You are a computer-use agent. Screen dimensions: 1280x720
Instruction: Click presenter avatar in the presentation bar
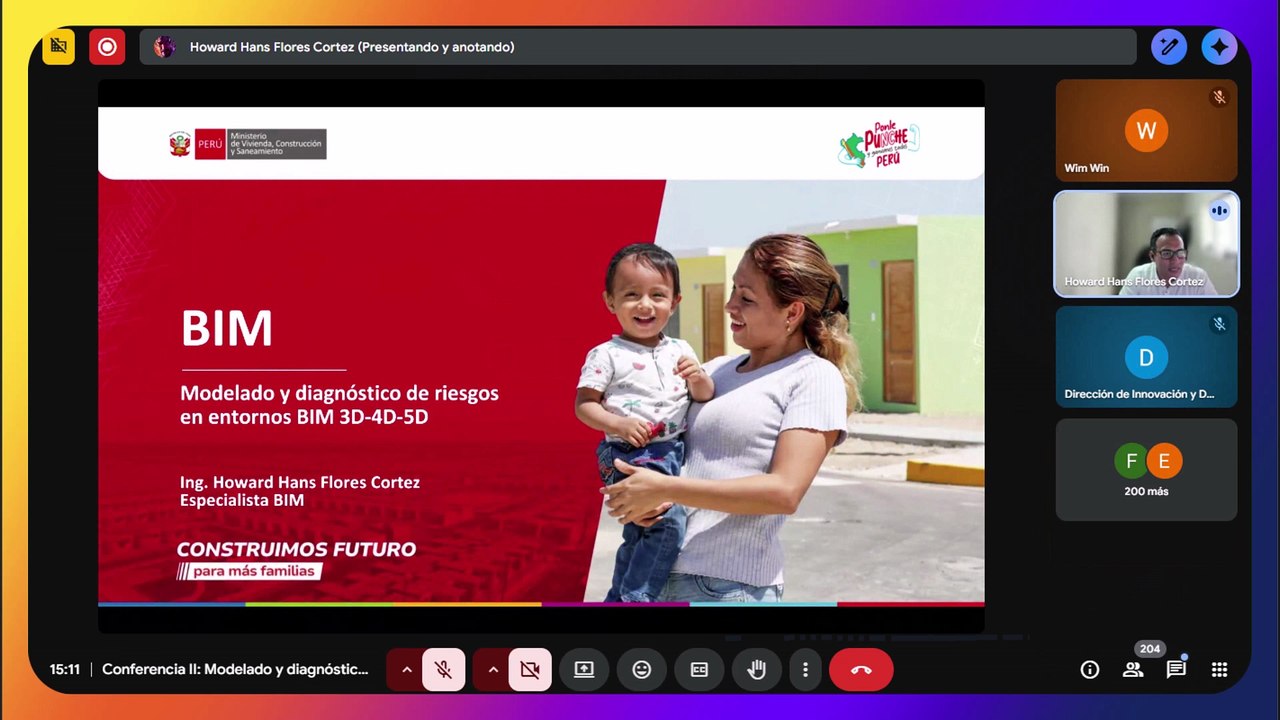(165, 47)
